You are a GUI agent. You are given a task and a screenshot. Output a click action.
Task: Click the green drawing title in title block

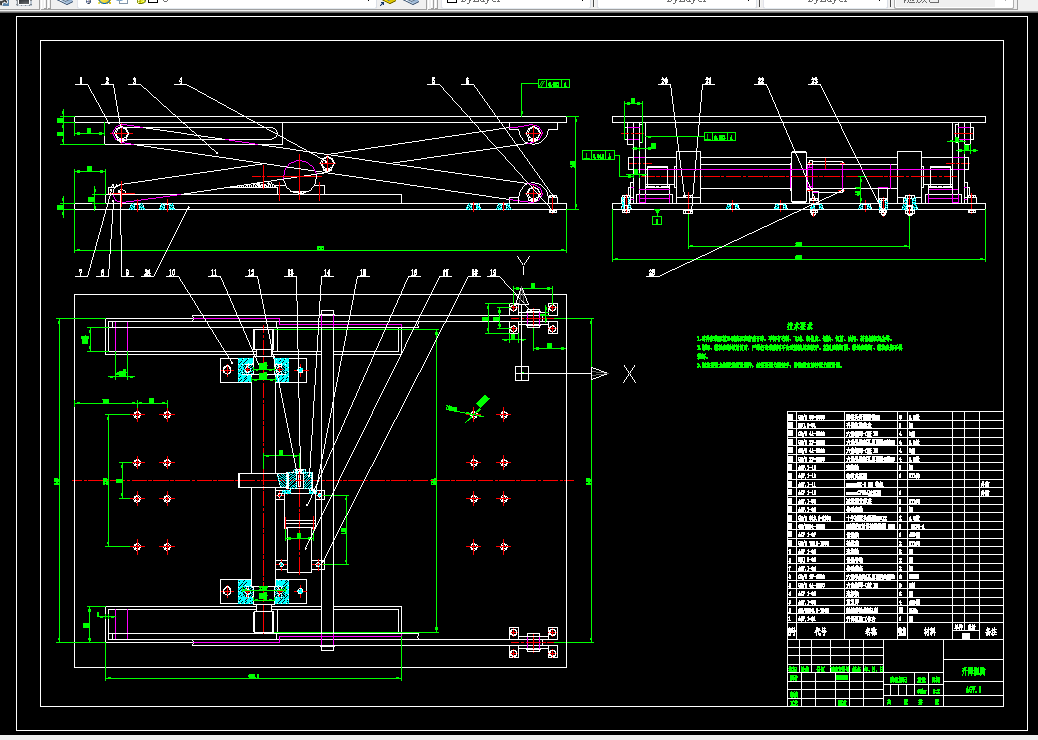tap(973, 671)
